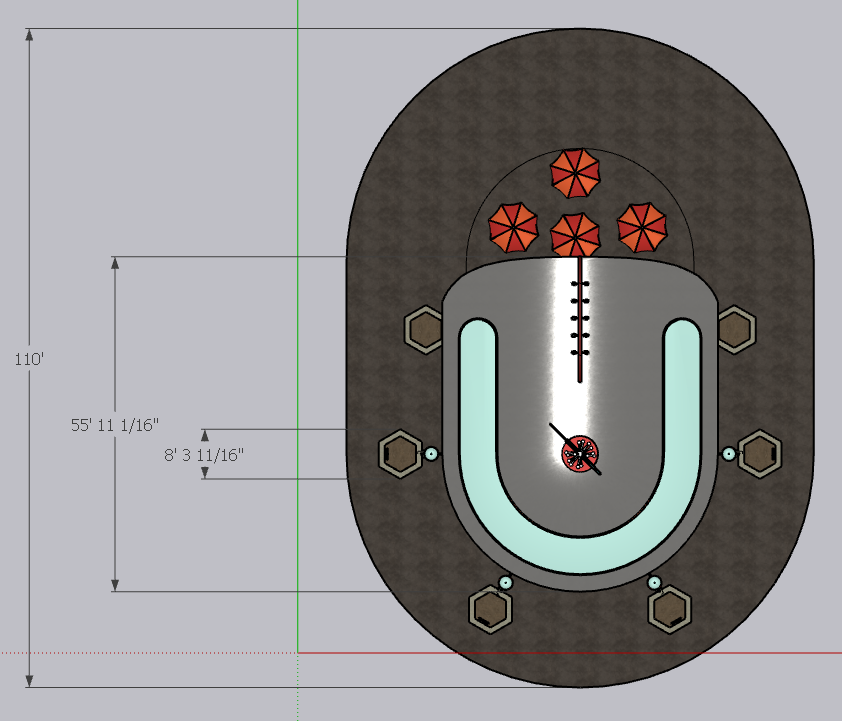Image resolution: width=842 pixels, height=721 pixels.
Task: Select the upper-right hexagonal planter
Action: click(736, 330)
